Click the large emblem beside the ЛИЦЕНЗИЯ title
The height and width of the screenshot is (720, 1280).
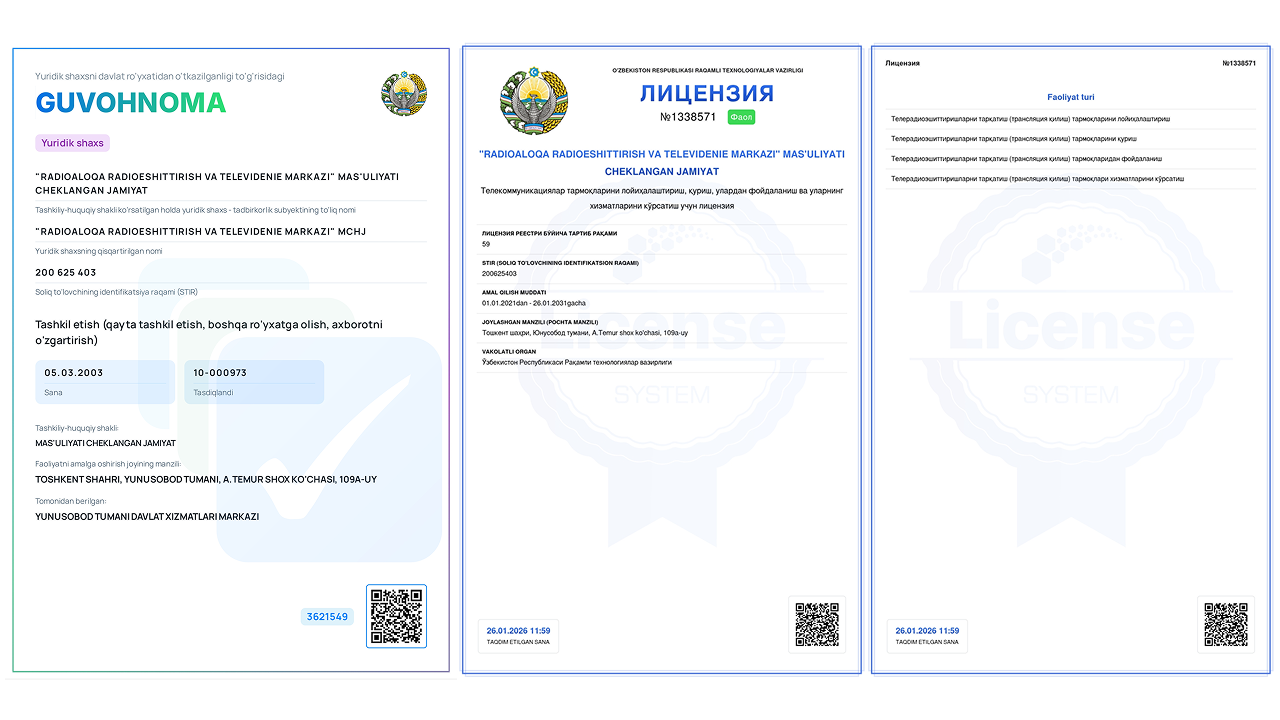click(533, 100)
